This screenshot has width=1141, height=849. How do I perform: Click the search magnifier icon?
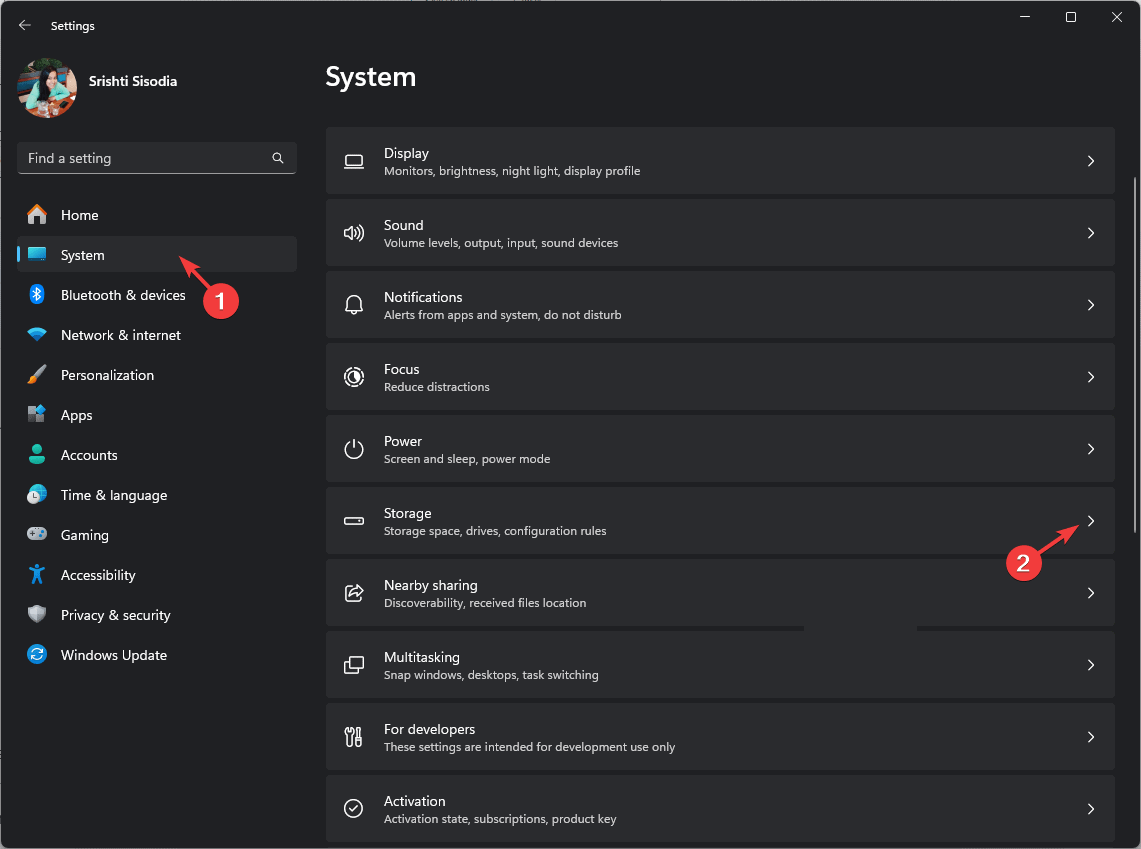pyautogui.click(x=278, y=158)
